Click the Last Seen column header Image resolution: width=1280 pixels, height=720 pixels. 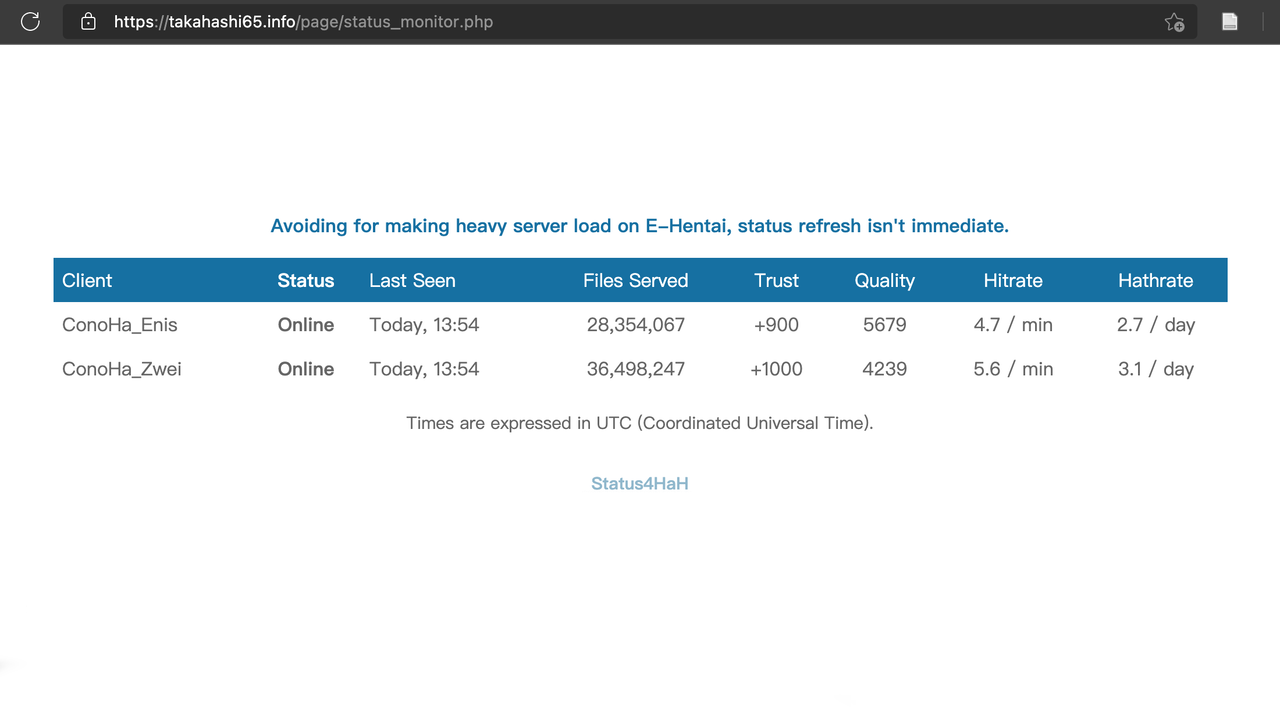point(412,281)
